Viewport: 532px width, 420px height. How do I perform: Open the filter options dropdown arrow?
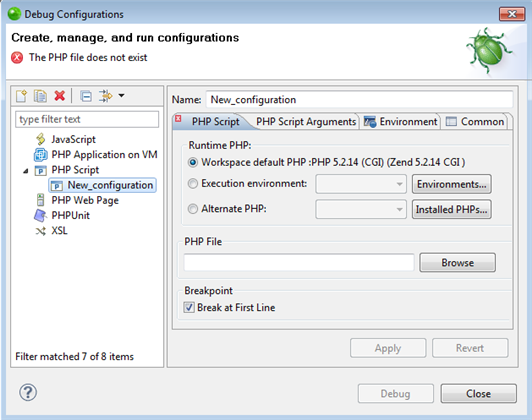121,96
